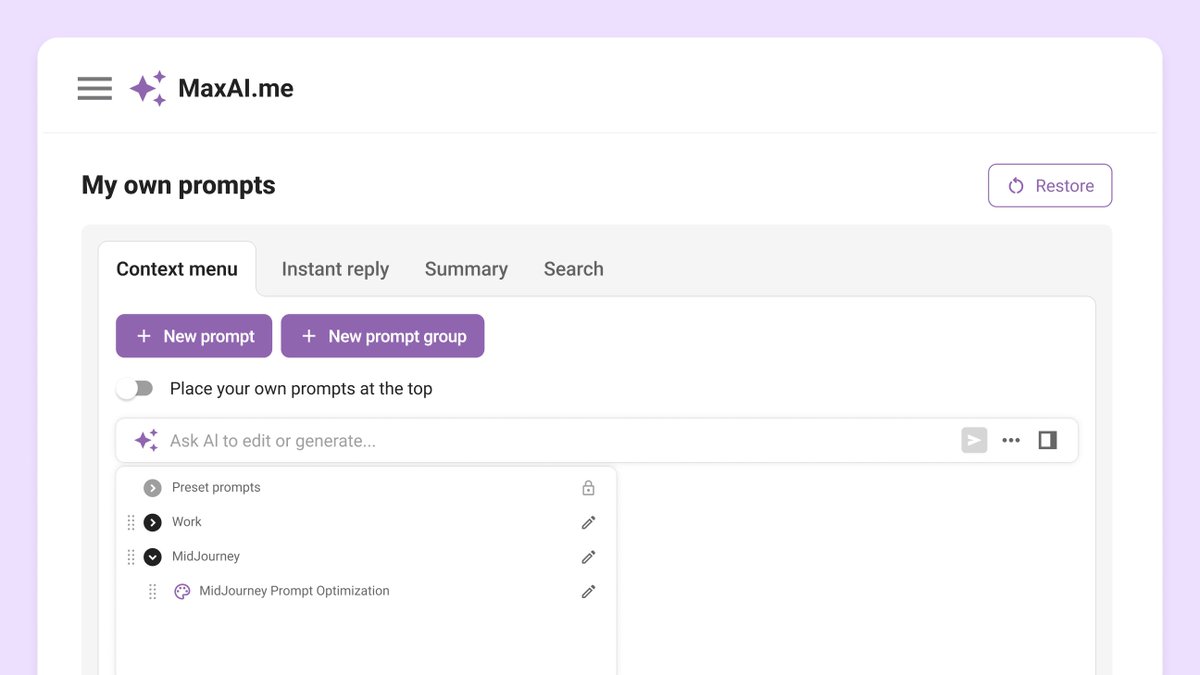Click the side panel layout icon
This screenshot has height=675, width=1200.
tap(1047, 440)
